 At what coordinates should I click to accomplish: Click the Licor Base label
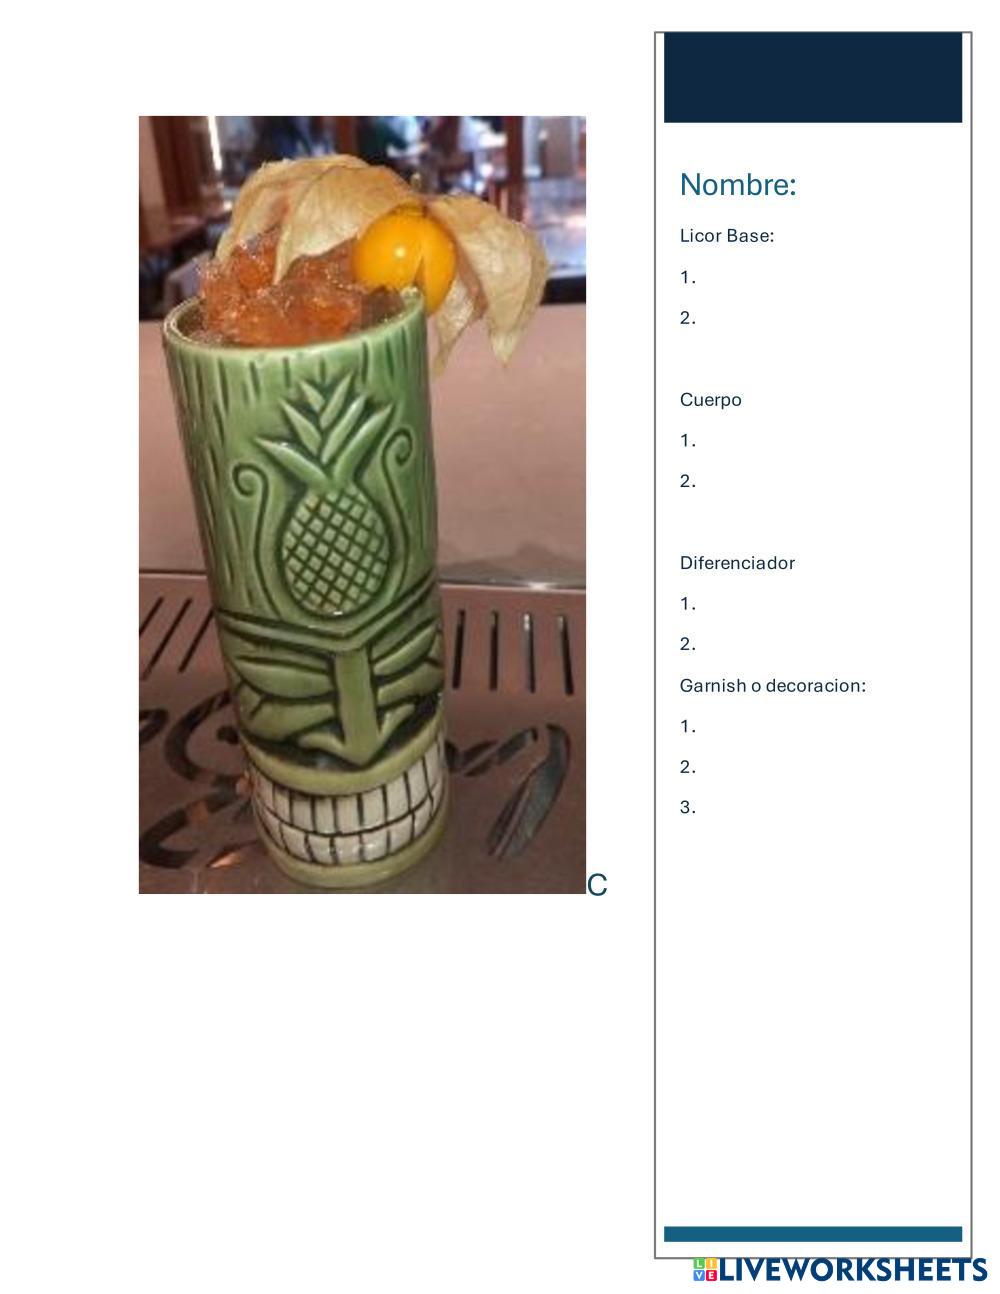[x=727, y=236]
